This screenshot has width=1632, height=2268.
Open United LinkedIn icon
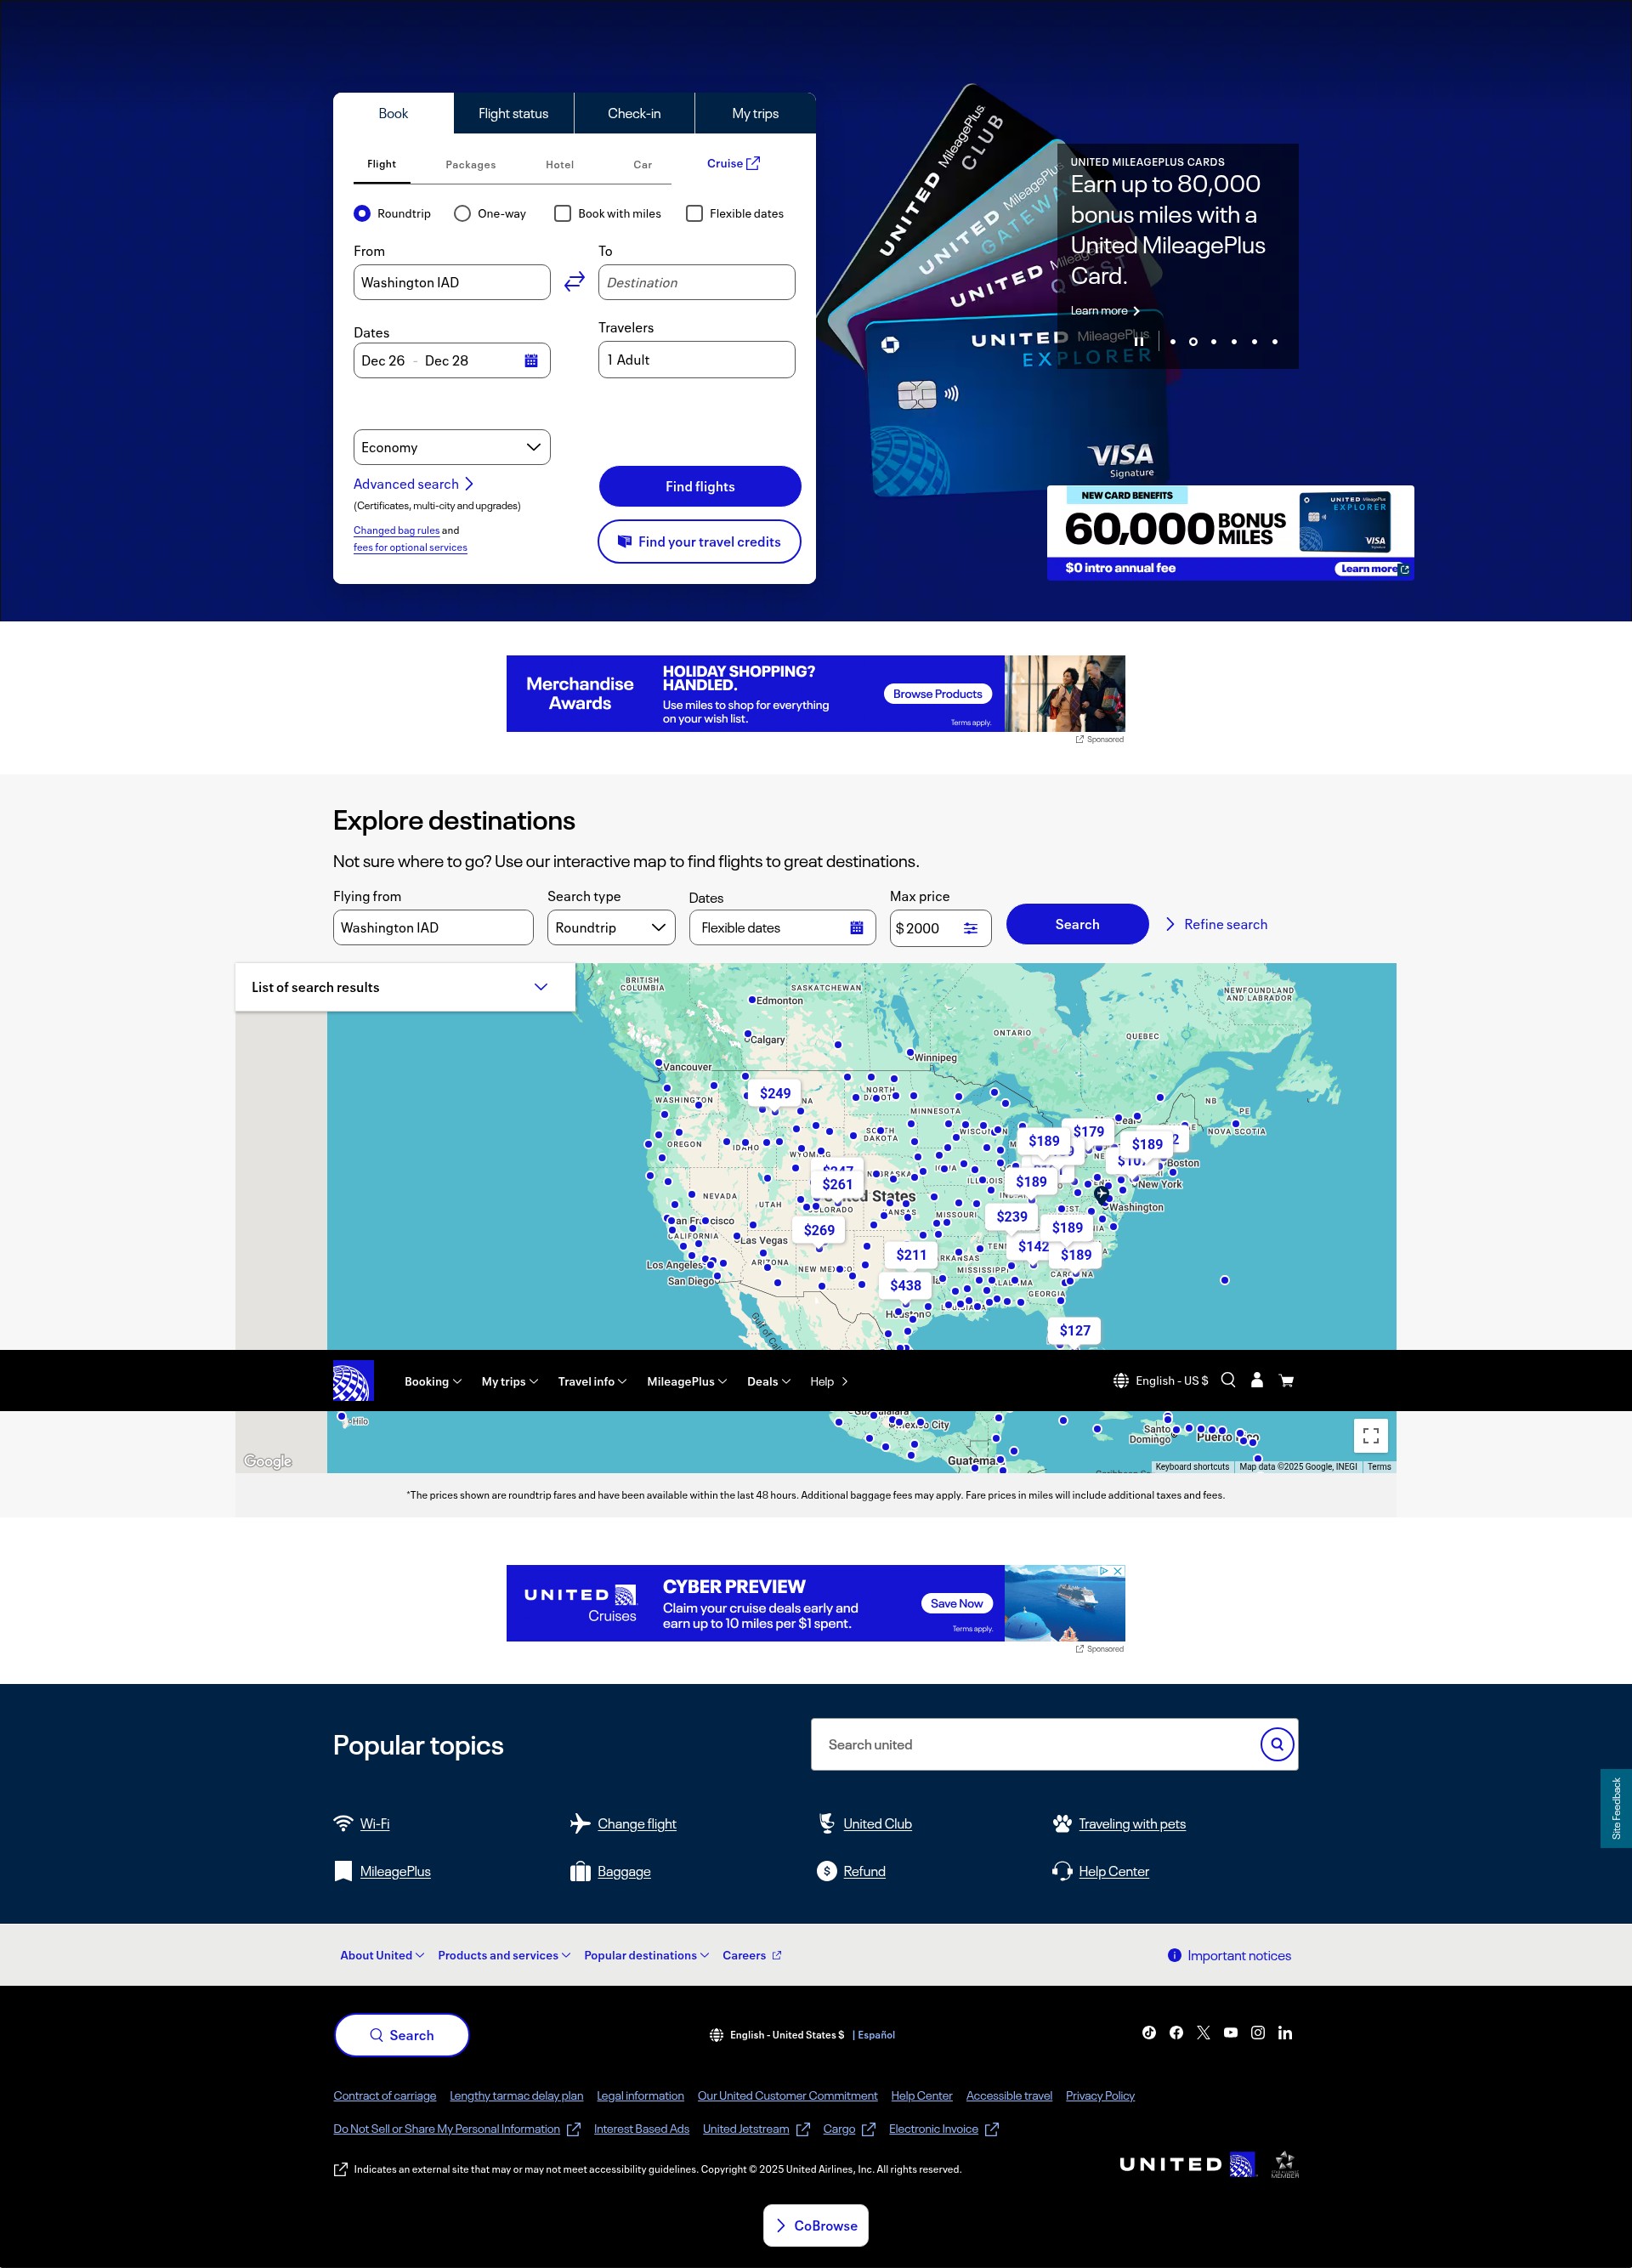[x=1285, y=2032]
